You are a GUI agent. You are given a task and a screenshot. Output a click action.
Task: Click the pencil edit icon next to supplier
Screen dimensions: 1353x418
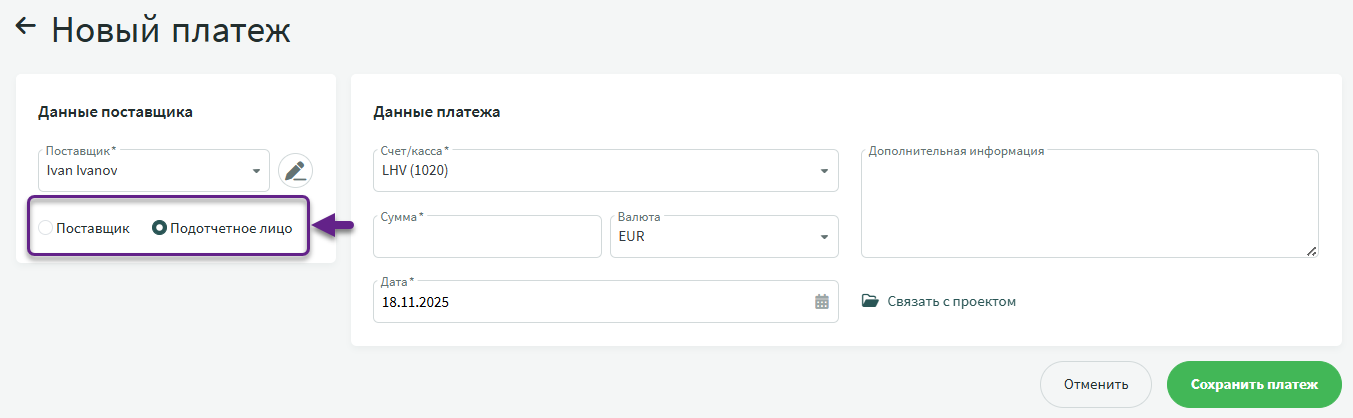click(x=295, y=171)
